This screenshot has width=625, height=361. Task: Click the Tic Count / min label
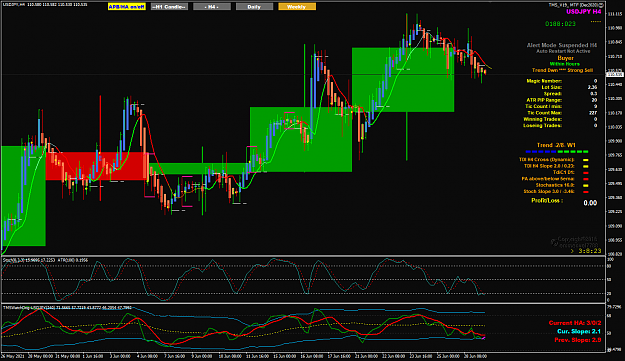pos(544,107)
